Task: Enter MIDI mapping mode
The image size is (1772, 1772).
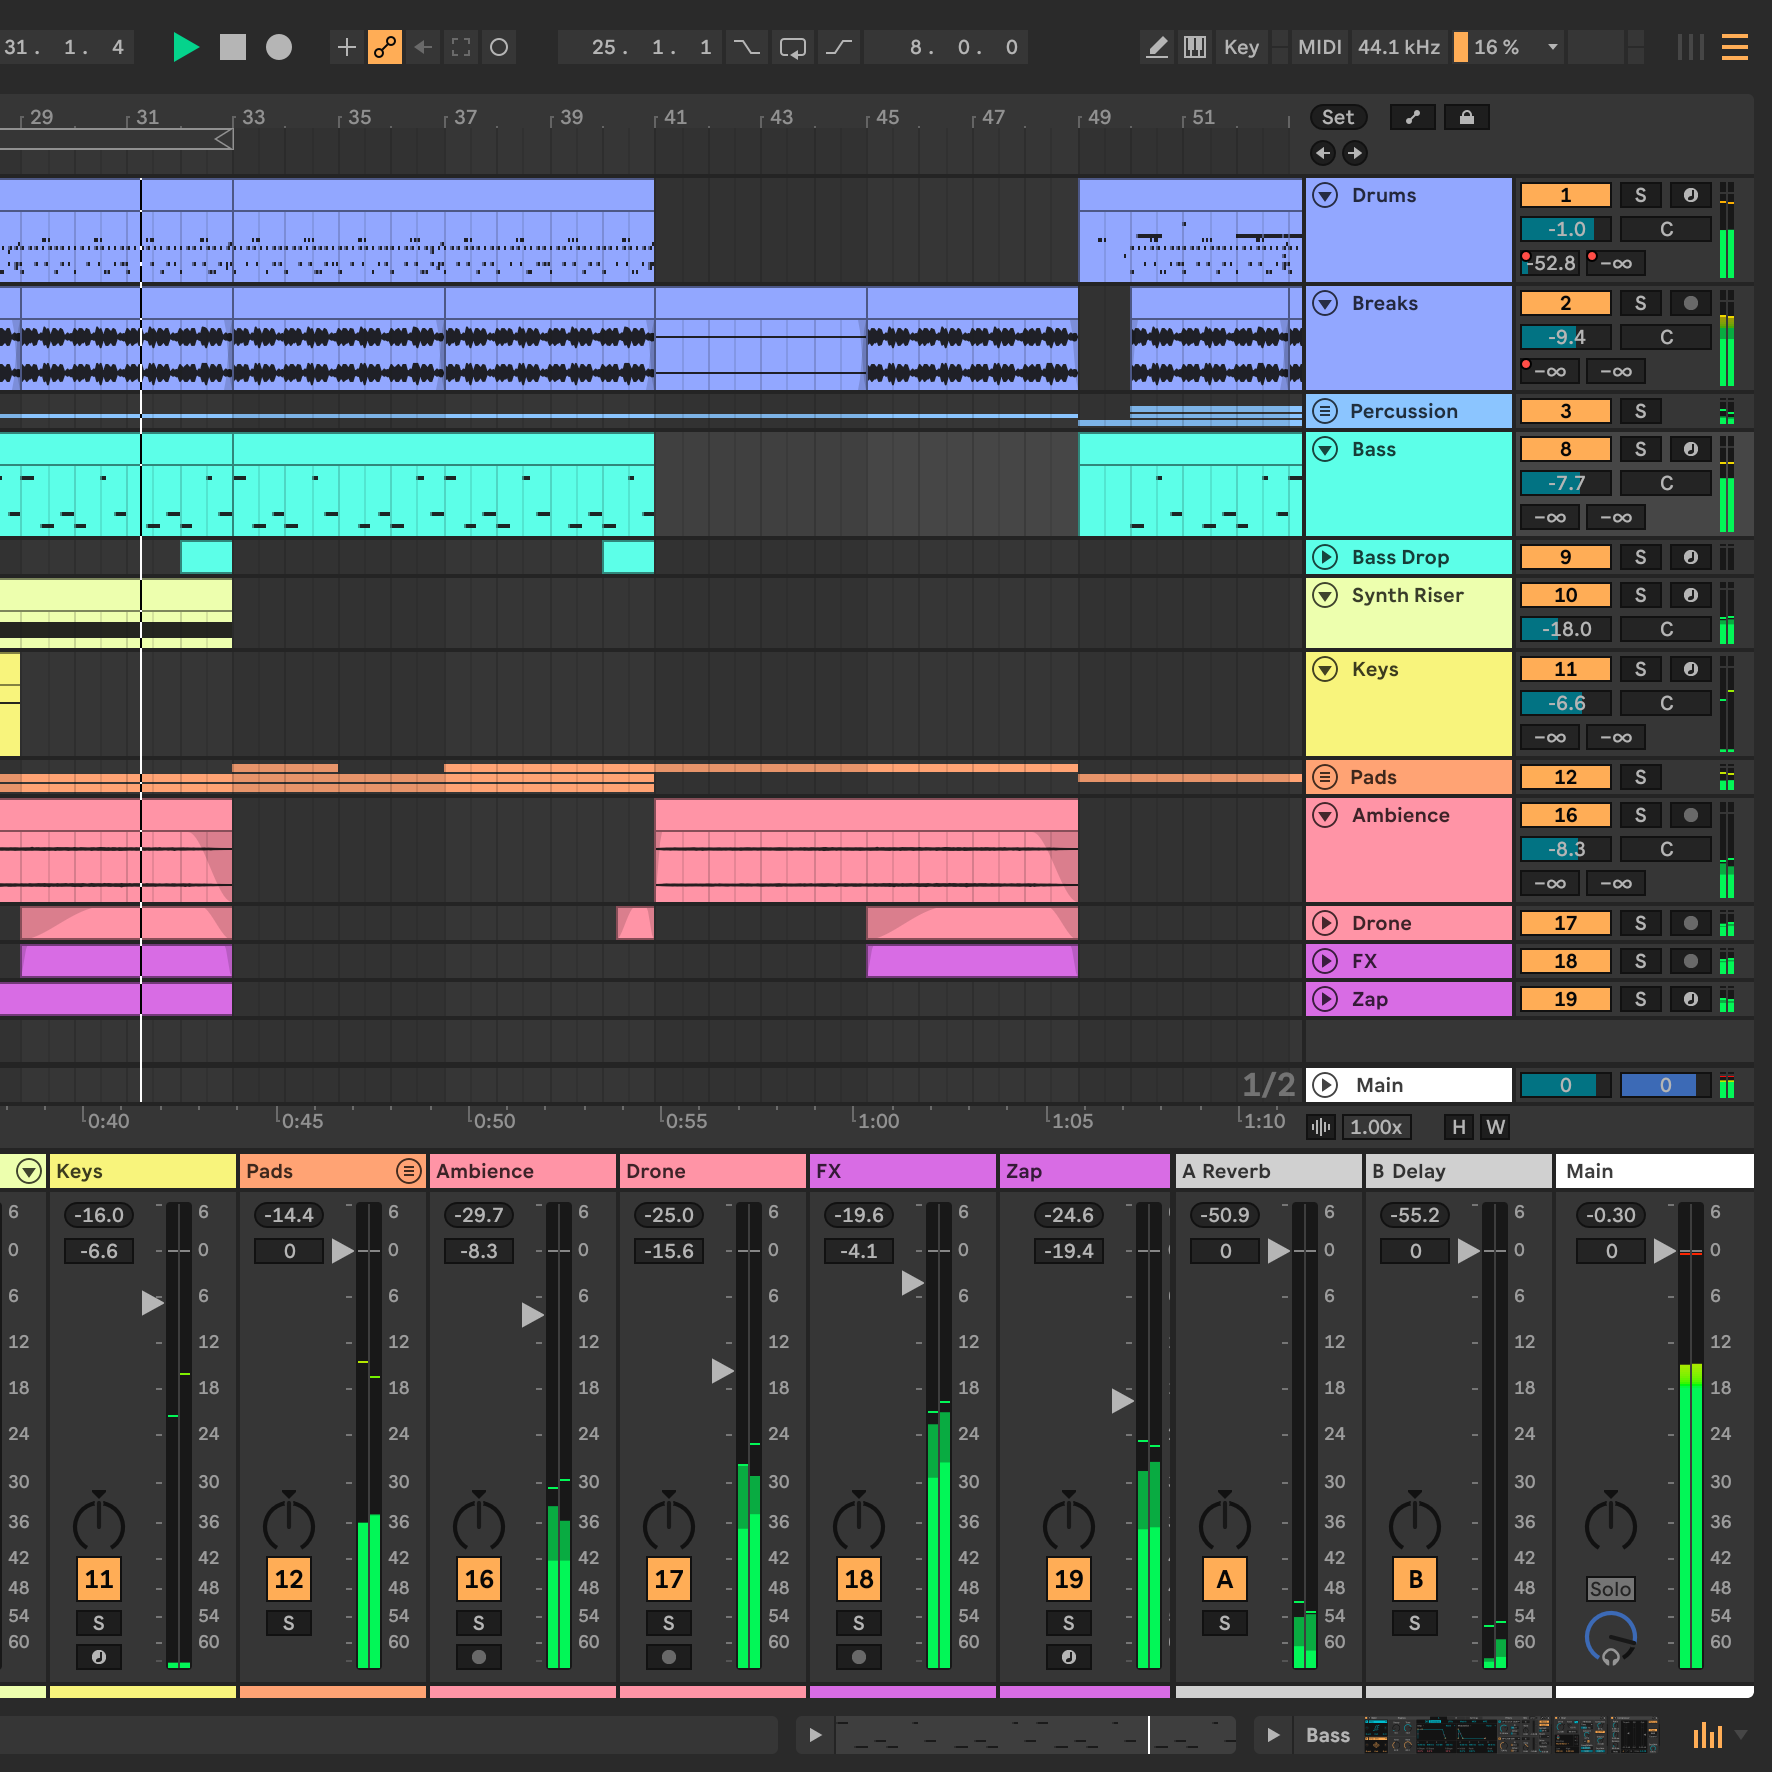Action: point(1318,47)
